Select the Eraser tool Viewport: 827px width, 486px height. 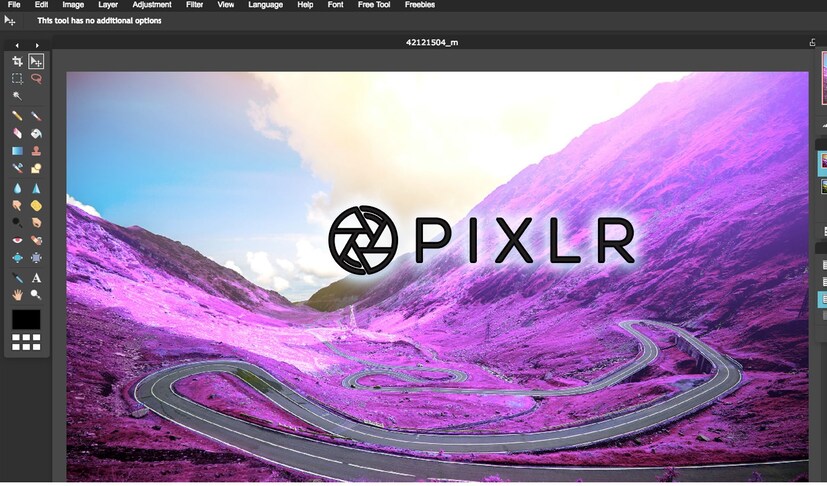17,133
